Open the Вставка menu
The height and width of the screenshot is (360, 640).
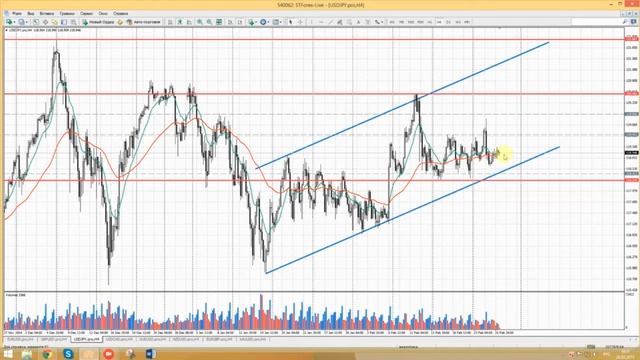click(47, 13)
